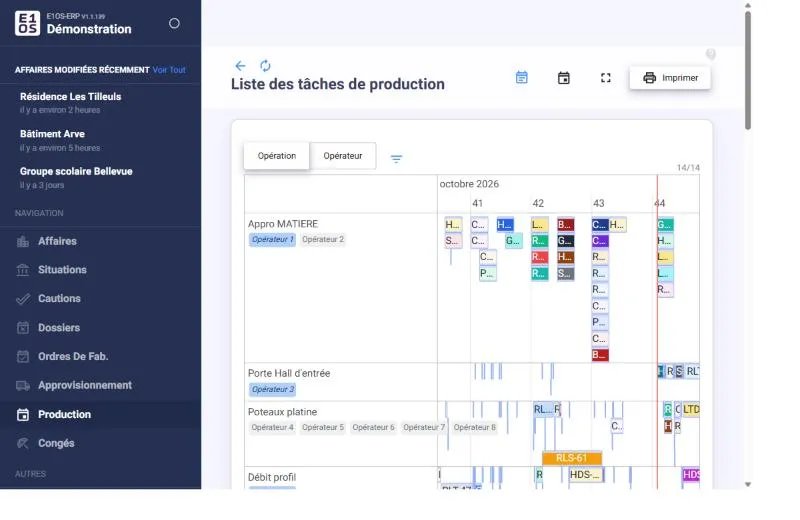800x520 pixels.
Task: Click the Approvisionnement truck icon
Action: pyautogui.click(x=23, y=385)
